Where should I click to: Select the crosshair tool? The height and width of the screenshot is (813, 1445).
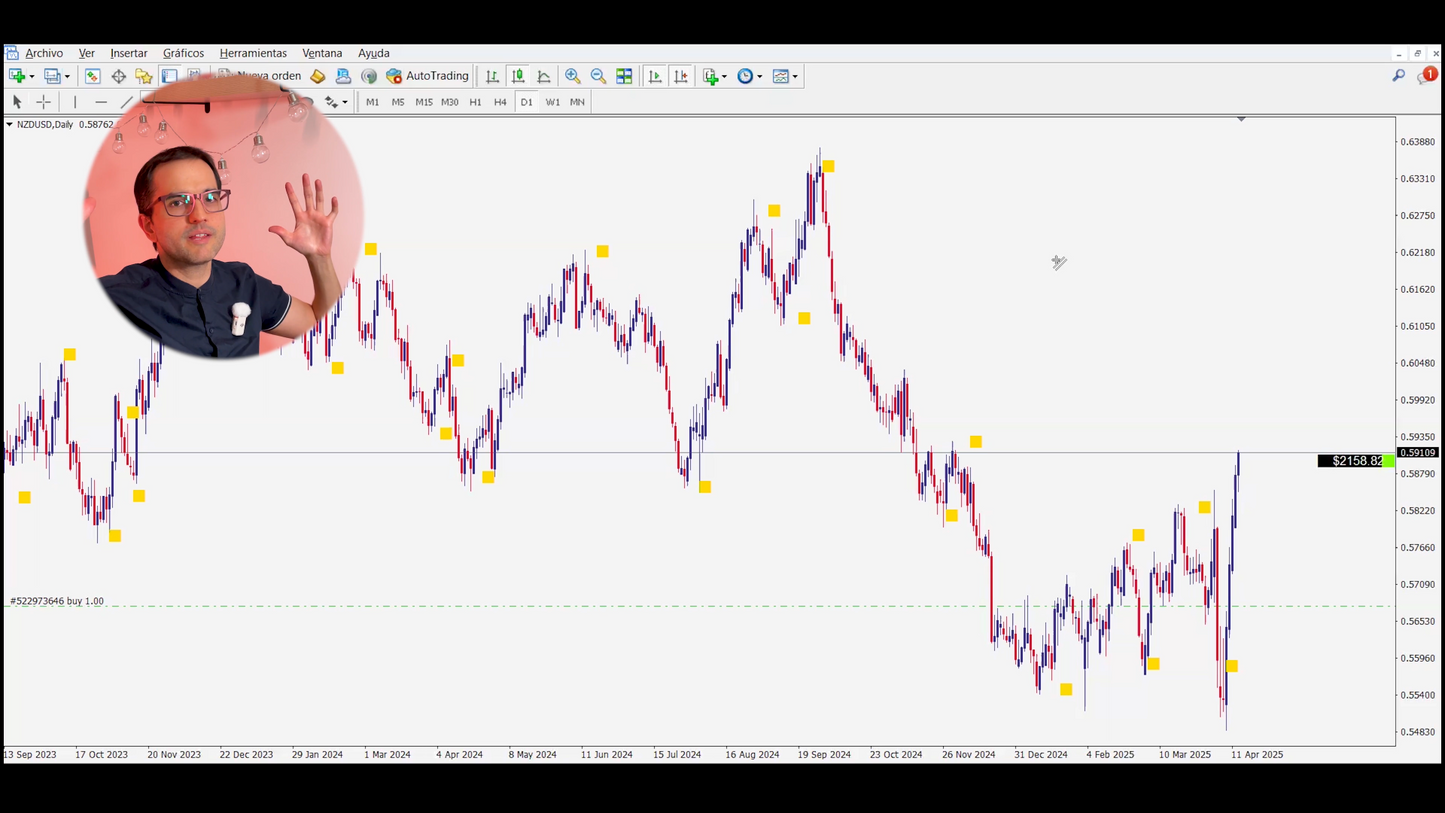[x=43, y=102]
